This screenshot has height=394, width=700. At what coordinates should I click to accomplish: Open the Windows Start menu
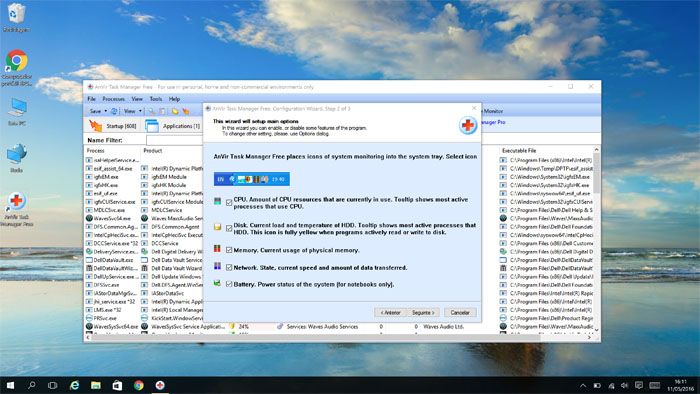10,385
